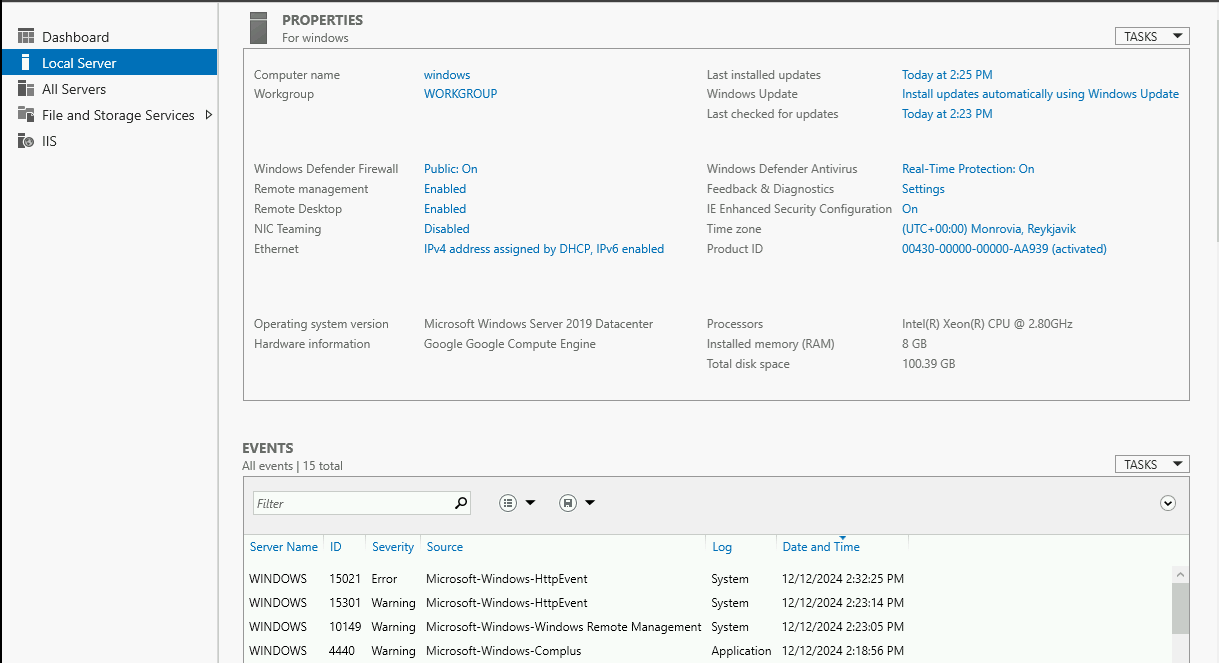Select event 15021 Error row
This screenshot has height=663, width=1219.
[707, 579]
